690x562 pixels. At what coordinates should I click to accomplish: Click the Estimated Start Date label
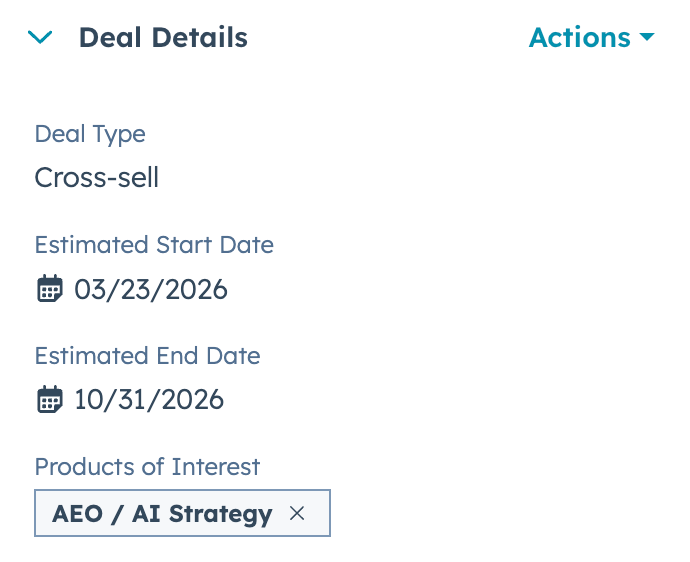(x=154, y=245)
